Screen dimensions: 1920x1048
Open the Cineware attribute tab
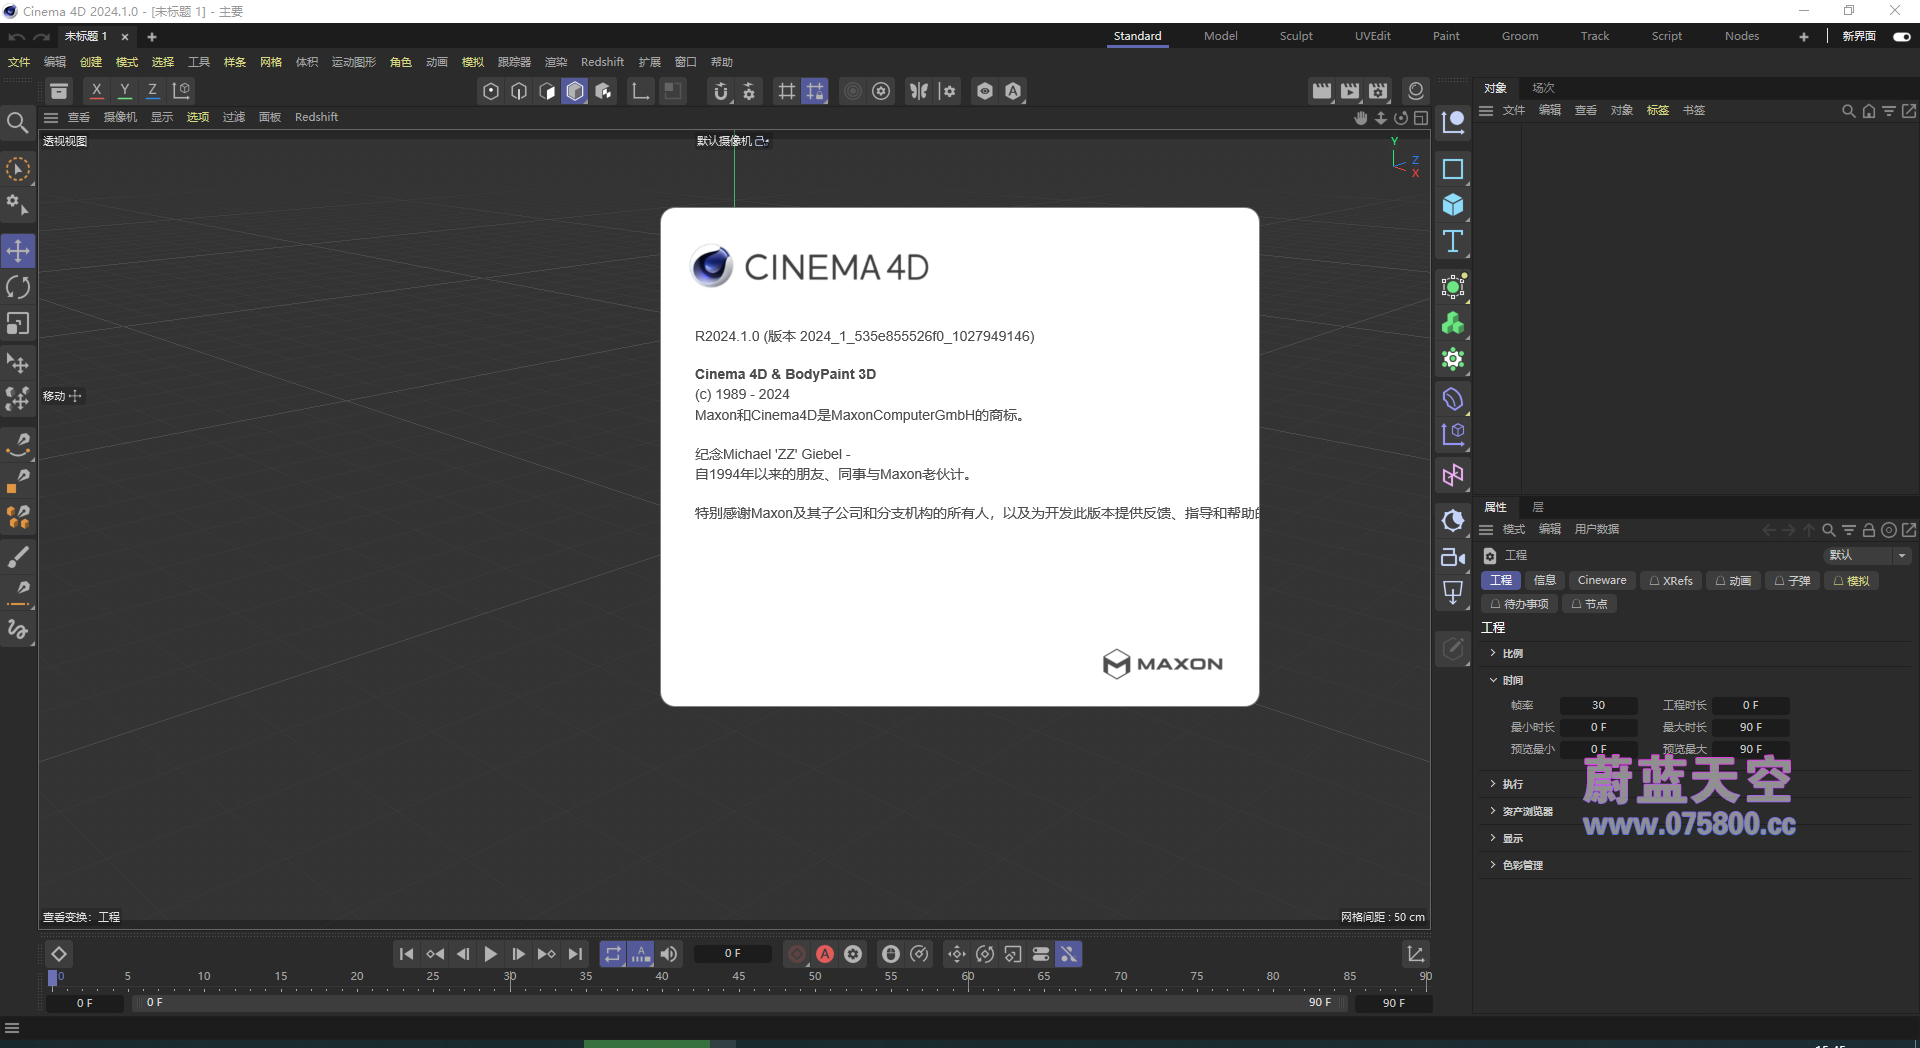pos(1602,580)
